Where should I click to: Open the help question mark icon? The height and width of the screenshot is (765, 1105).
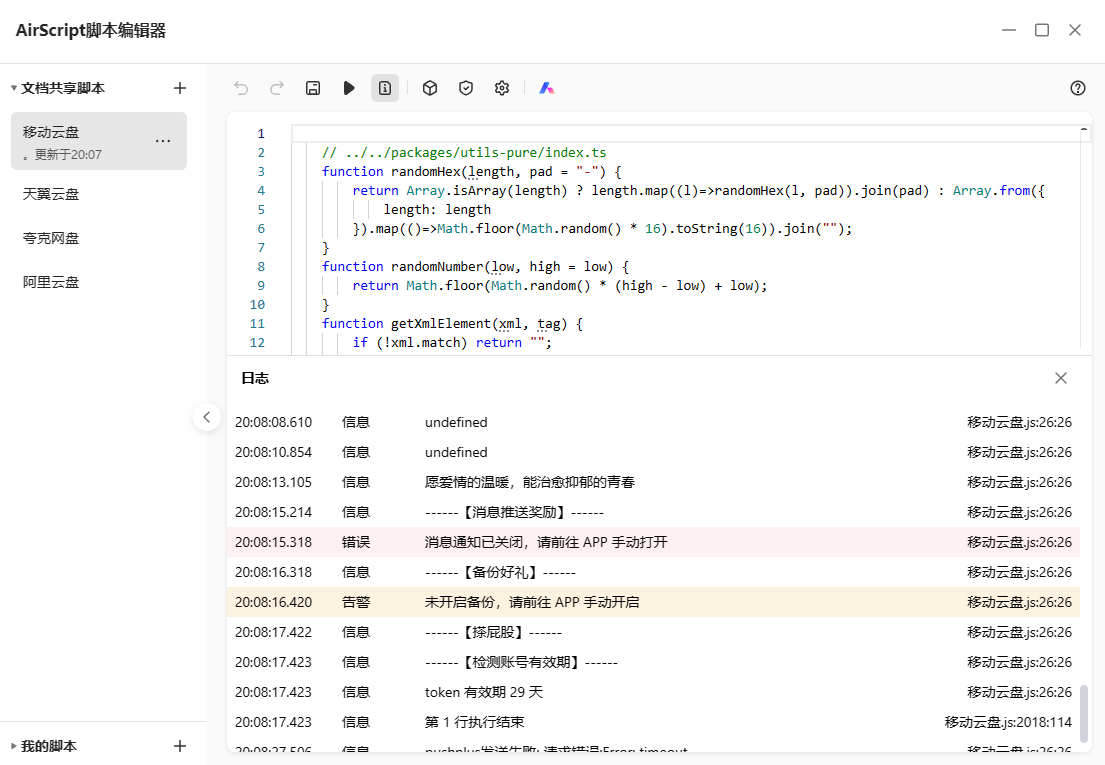[x=1078, y=88]
